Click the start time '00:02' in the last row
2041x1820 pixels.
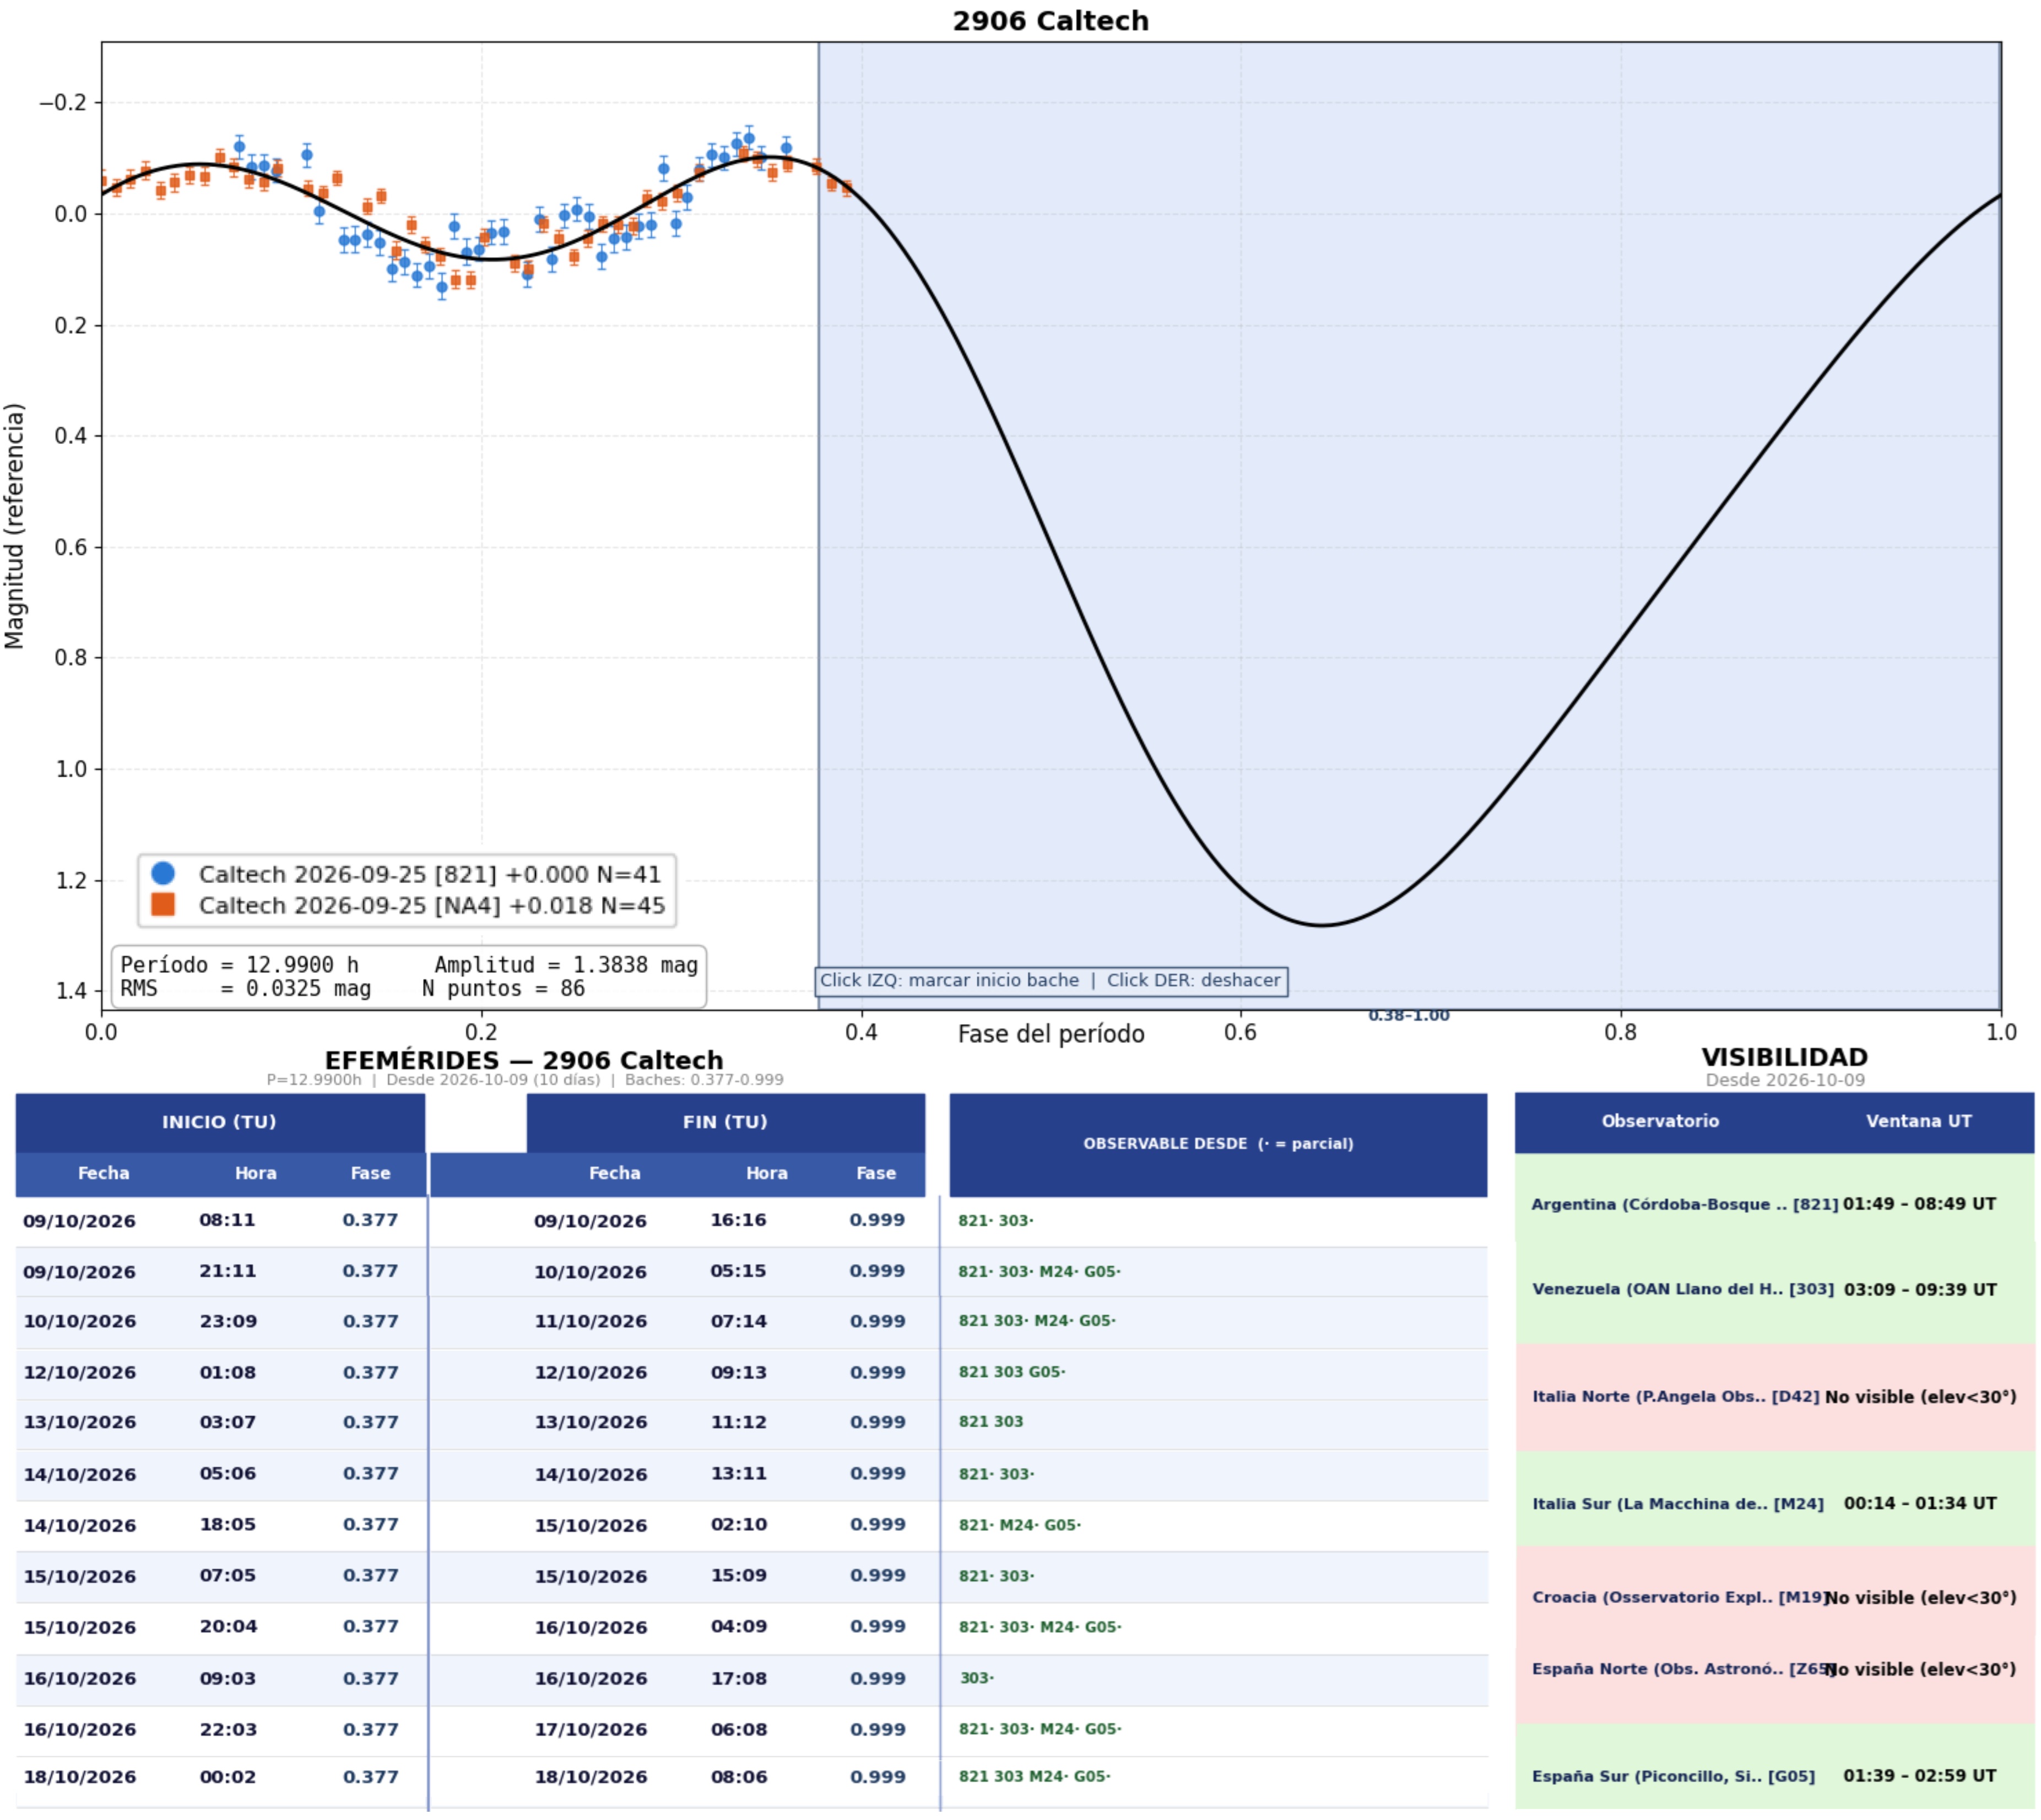pyautogui.click(x=228, y=1777)
